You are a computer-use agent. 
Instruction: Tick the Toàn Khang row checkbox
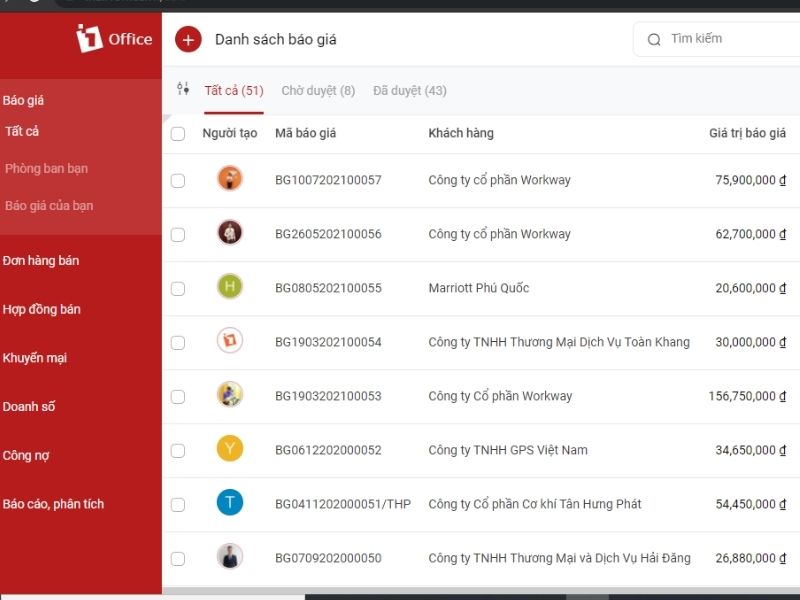pyautogui.click(x=178, y=343)
